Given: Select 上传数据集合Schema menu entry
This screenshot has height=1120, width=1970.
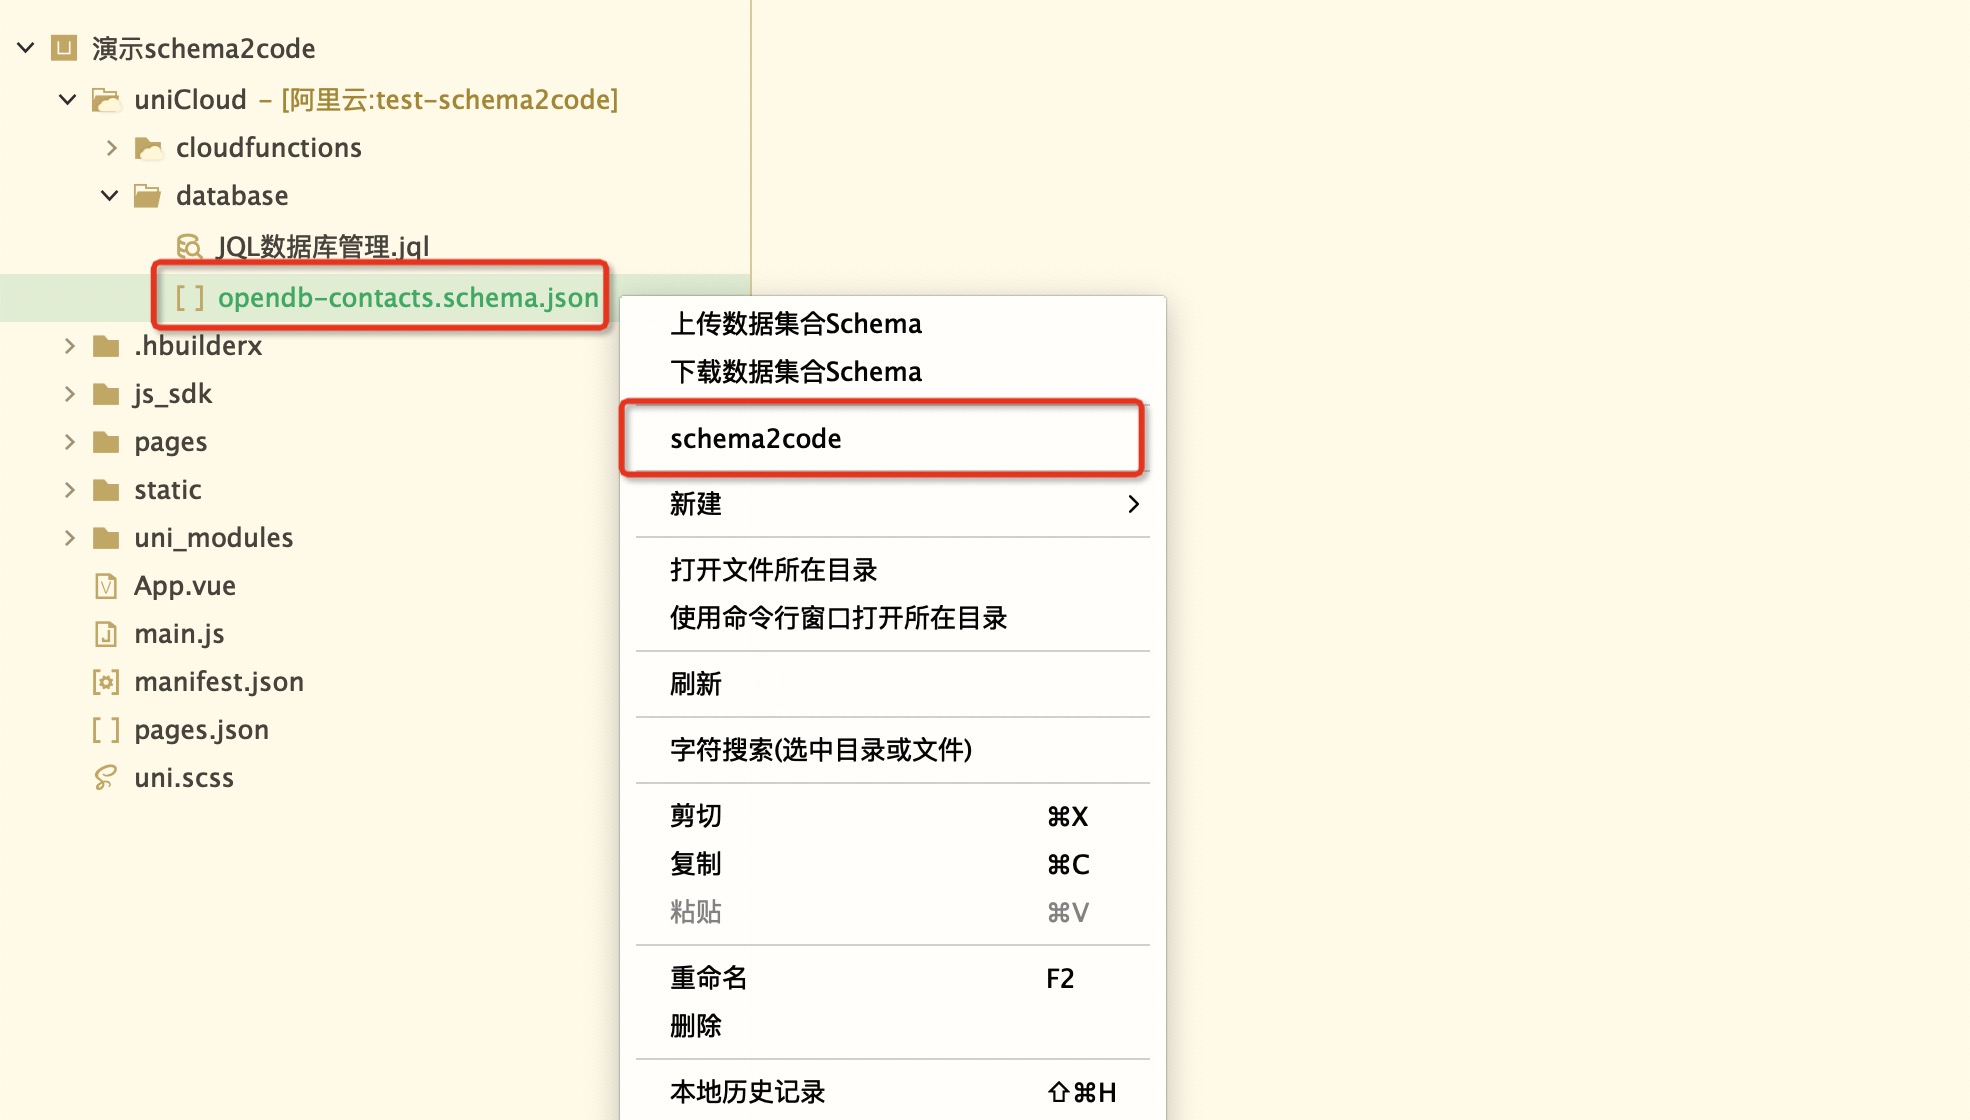Looking at the screenshot, I should tap(796, 324).
